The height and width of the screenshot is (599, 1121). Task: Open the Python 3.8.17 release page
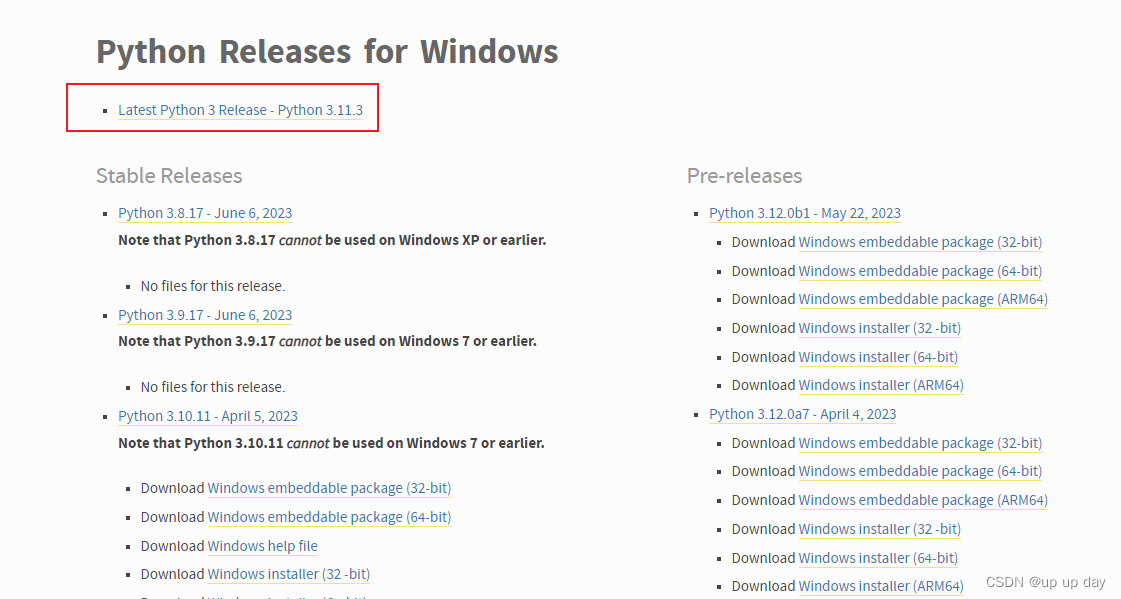[x=205, y=213]
